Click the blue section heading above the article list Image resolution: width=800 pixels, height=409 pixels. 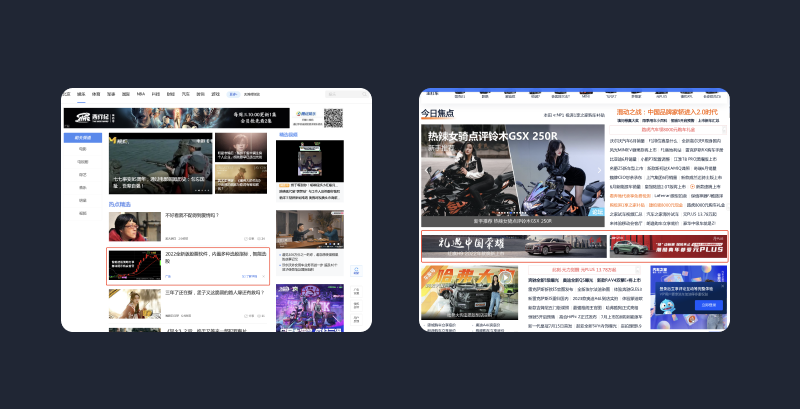coord(119,204)
